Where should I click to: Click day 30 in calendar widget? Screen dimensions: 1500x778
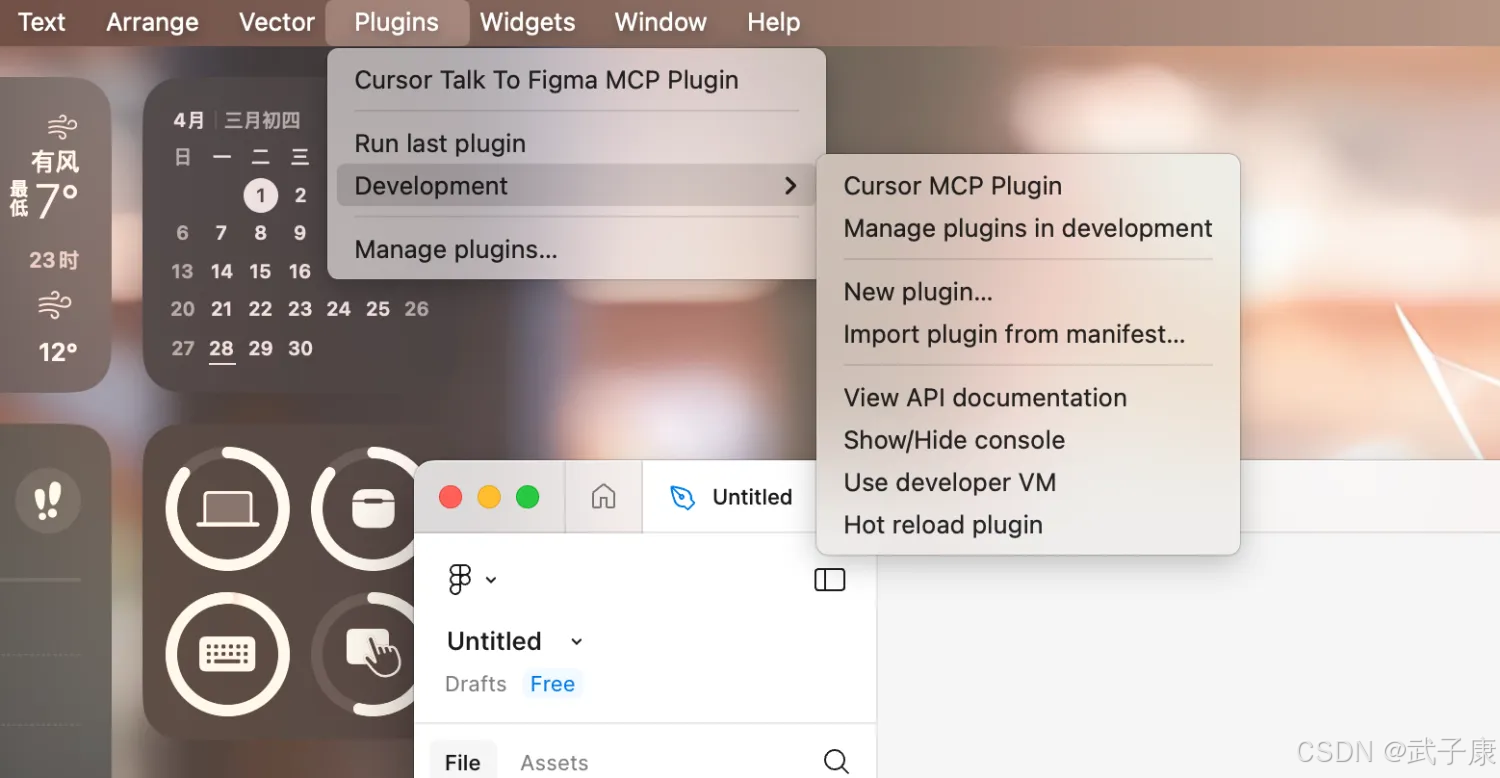point(300,348)
